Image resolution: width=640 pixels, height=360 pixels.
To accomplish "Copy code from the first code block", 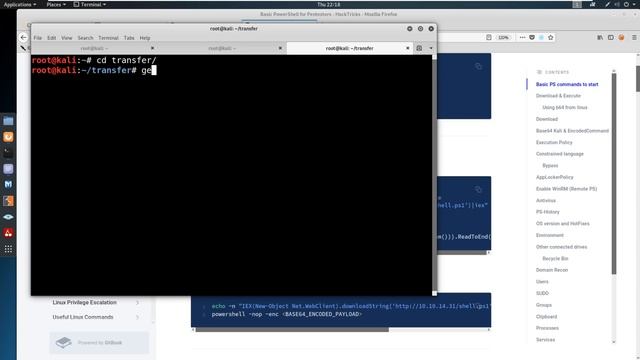I will click(478, 67).
